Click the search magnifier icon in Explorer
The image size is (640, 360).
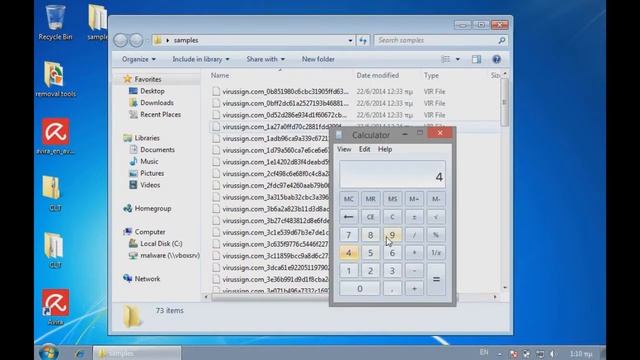[502, 40]
